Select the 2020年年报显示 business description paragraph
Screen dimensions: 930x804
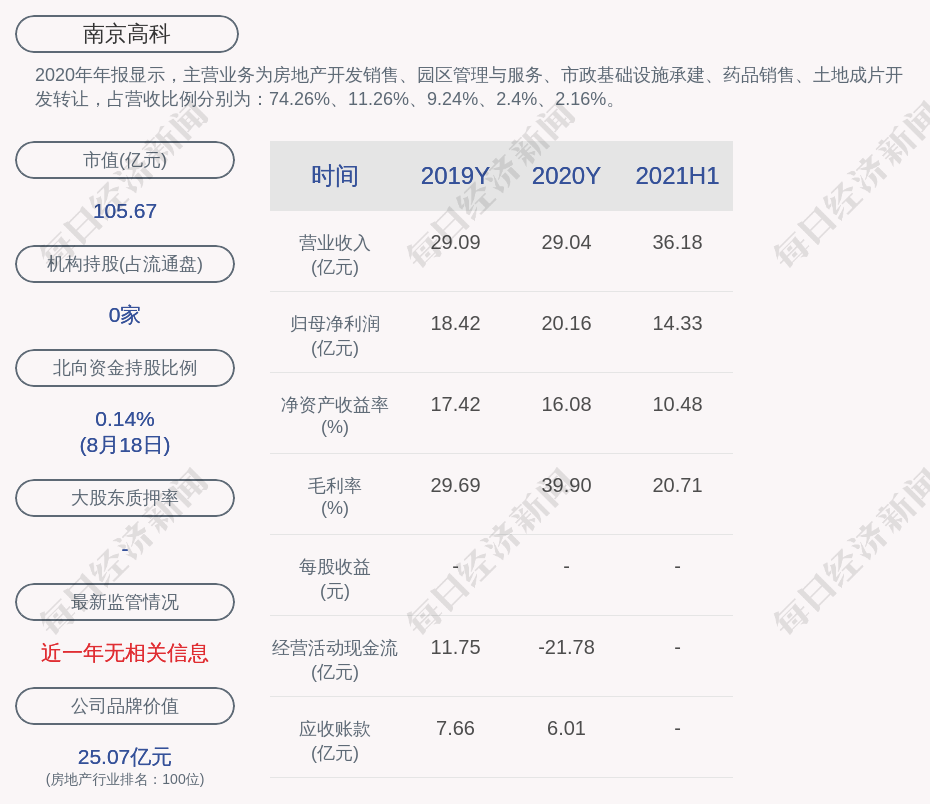point(469,87)
